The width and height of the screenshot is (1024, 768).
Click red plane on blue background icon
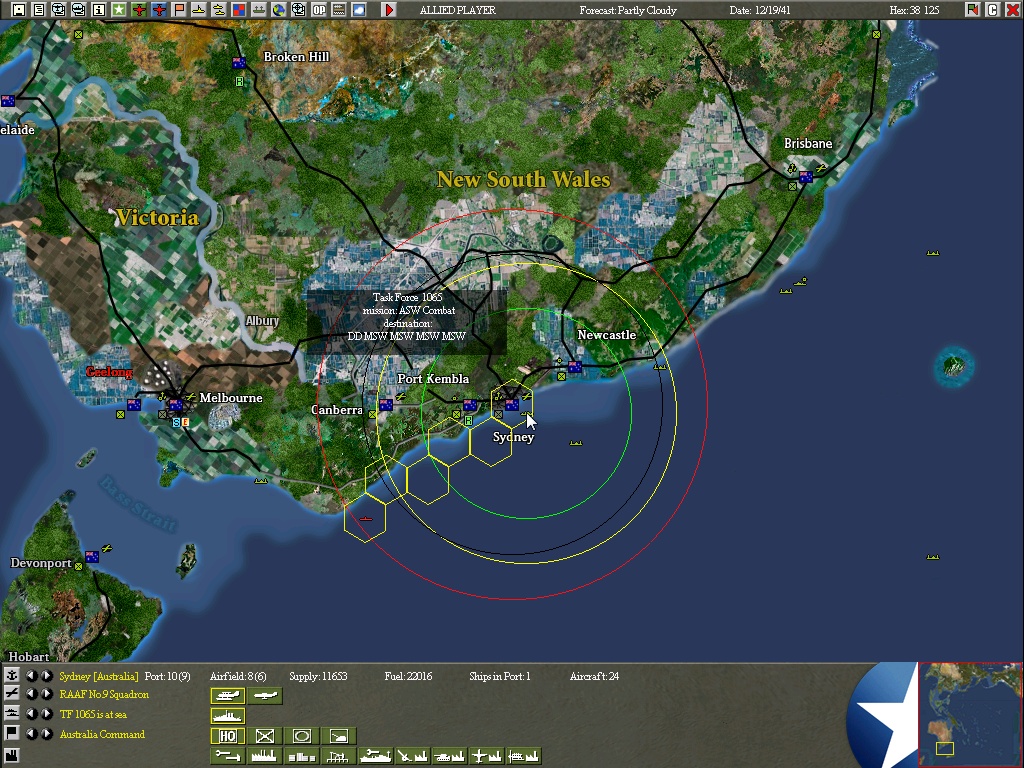pyautogui.click(x=159, y=10)
